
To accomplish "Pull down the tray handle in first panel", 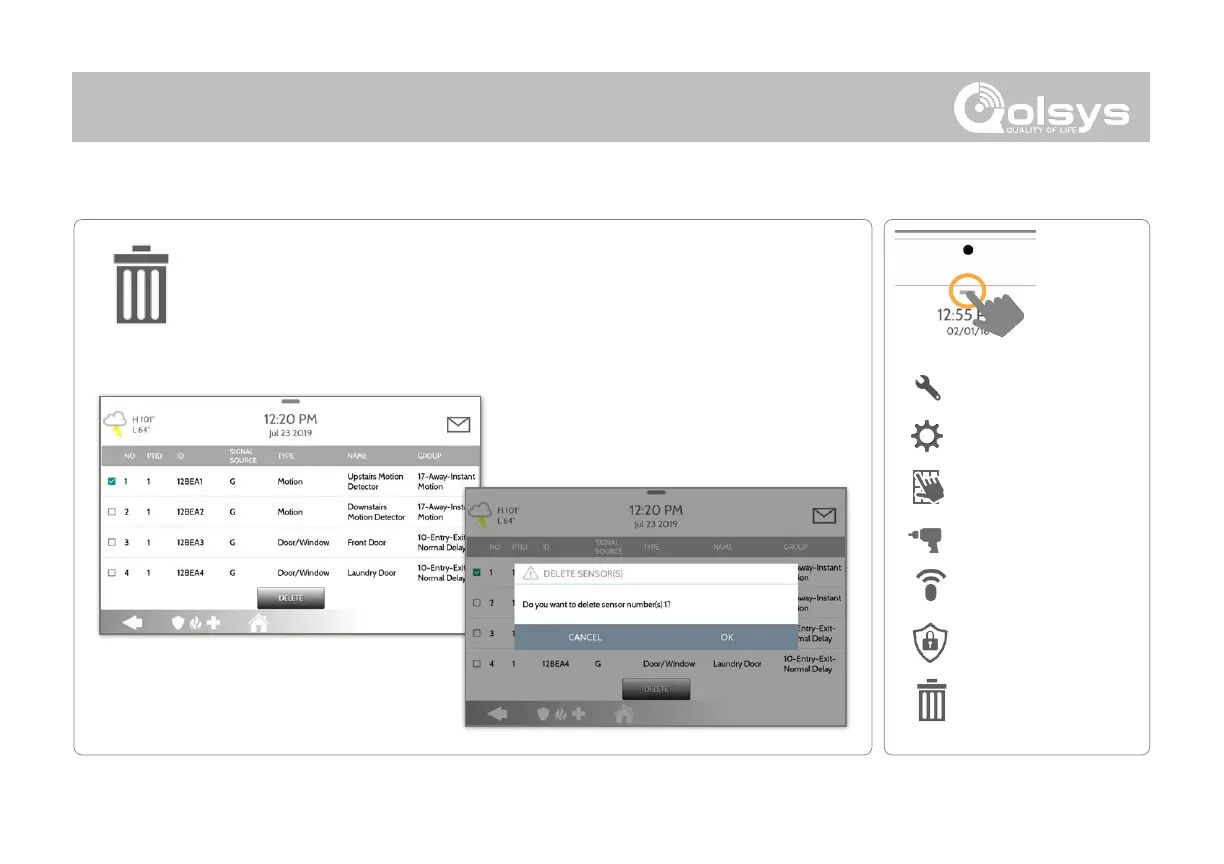I will click(x=291, y=401).
